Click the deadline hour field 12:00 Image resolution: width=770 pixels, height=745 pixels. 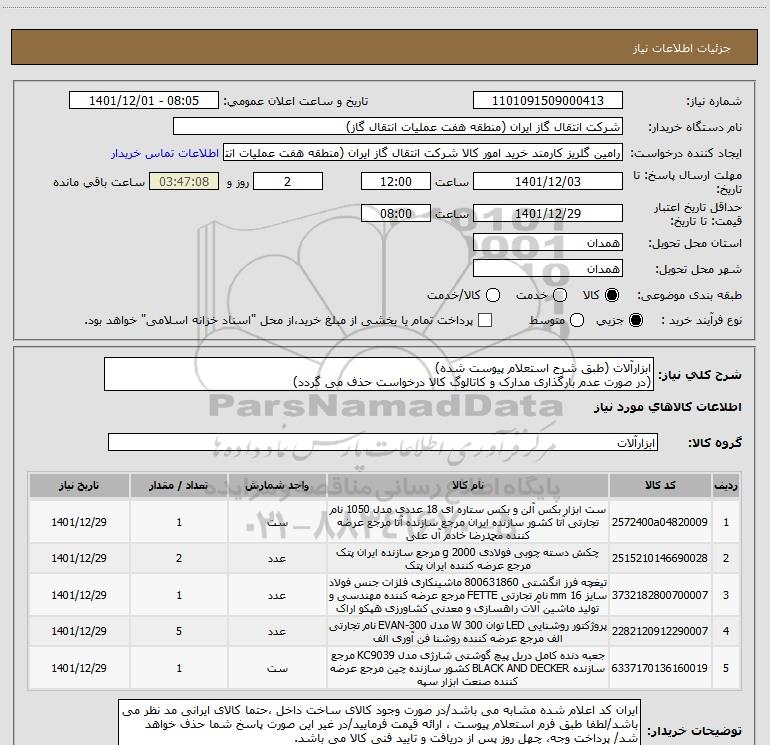point(396,181)
